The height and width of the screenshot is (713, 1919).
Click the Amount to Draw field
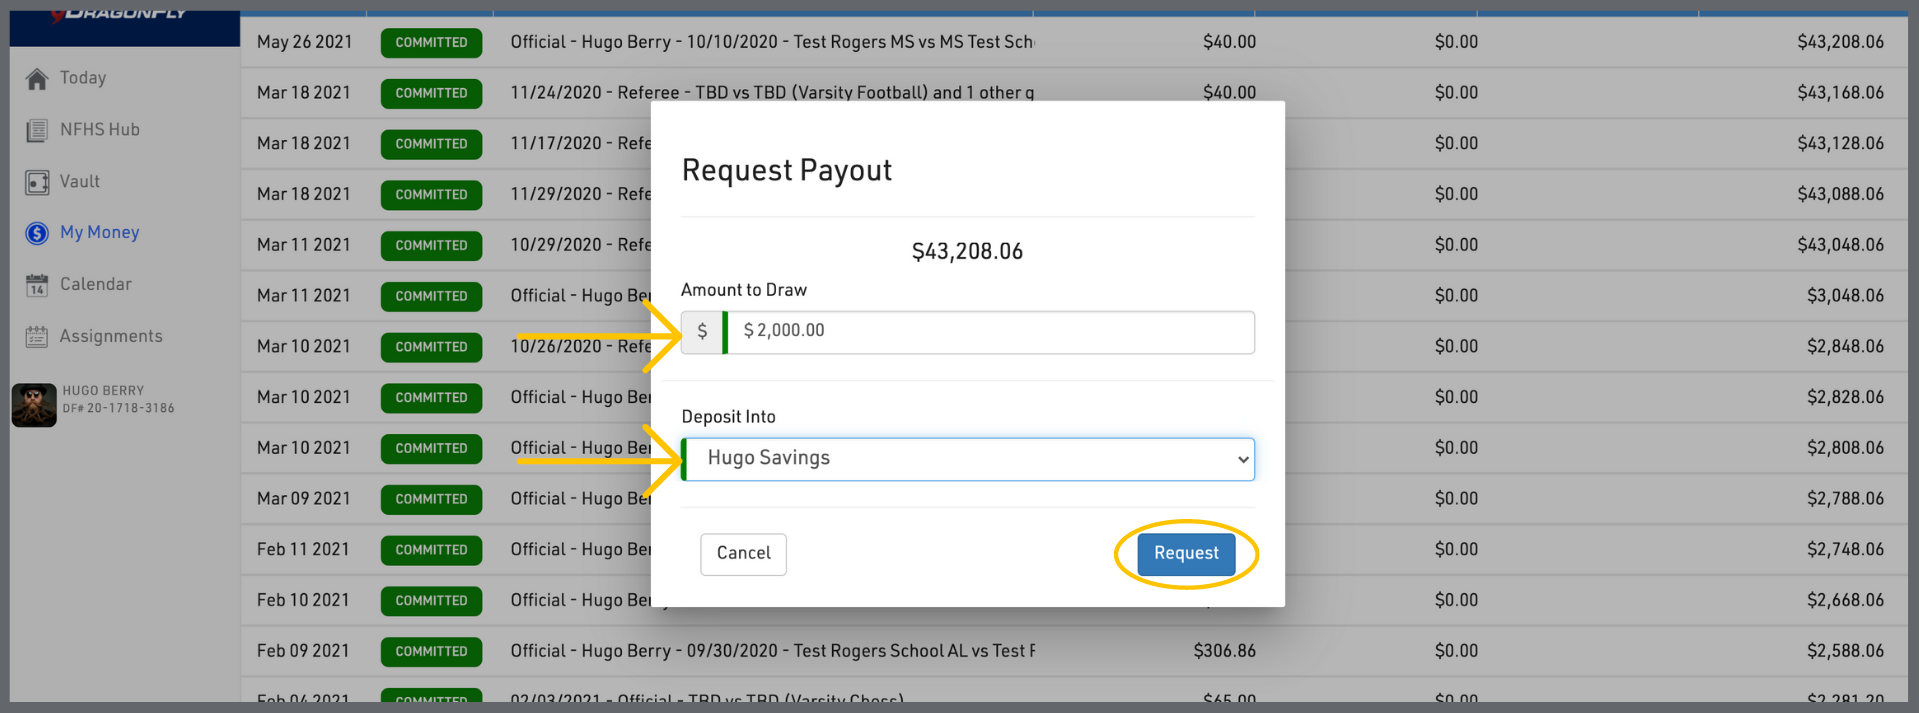click(x=990, y=332)
